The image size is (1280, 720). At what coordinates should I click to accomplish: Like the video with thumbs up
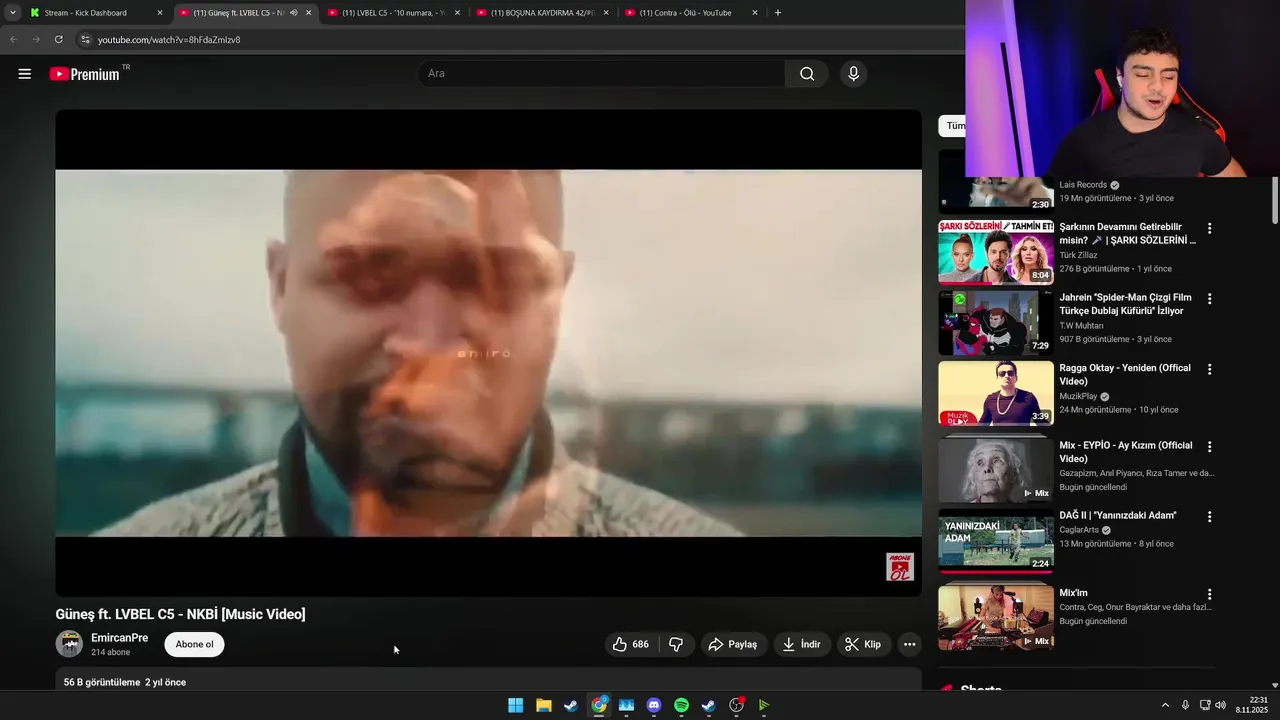[x=632, y=644]
